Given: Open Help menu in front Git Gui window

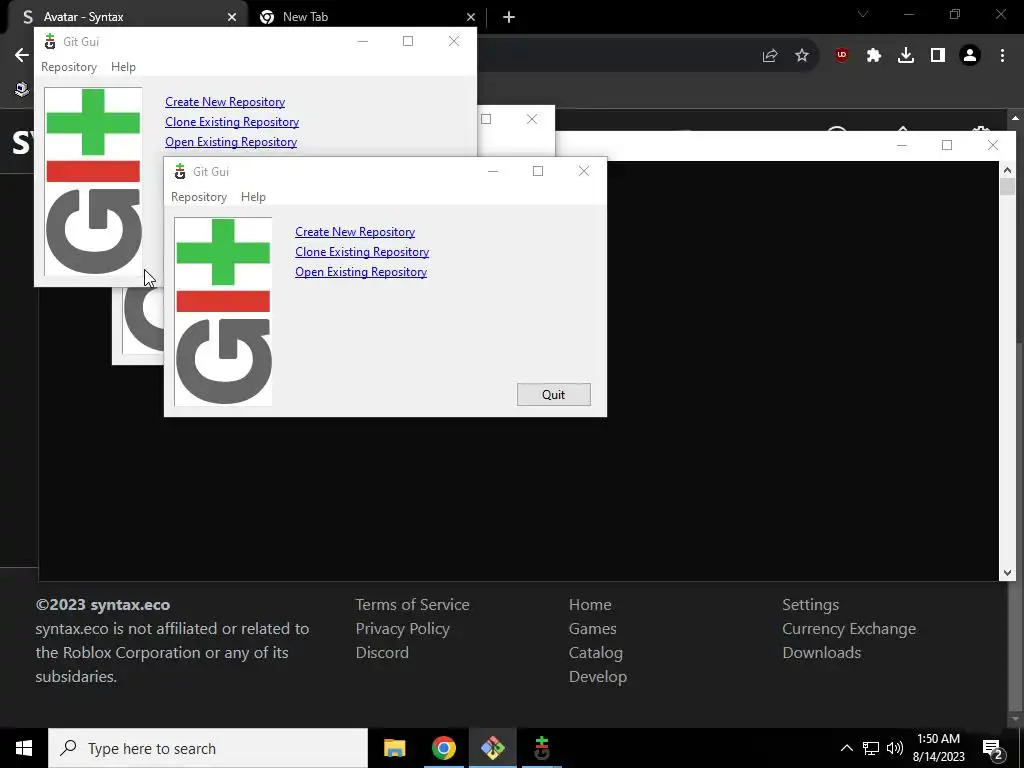Looking at the screenshot, I should 253,197.
